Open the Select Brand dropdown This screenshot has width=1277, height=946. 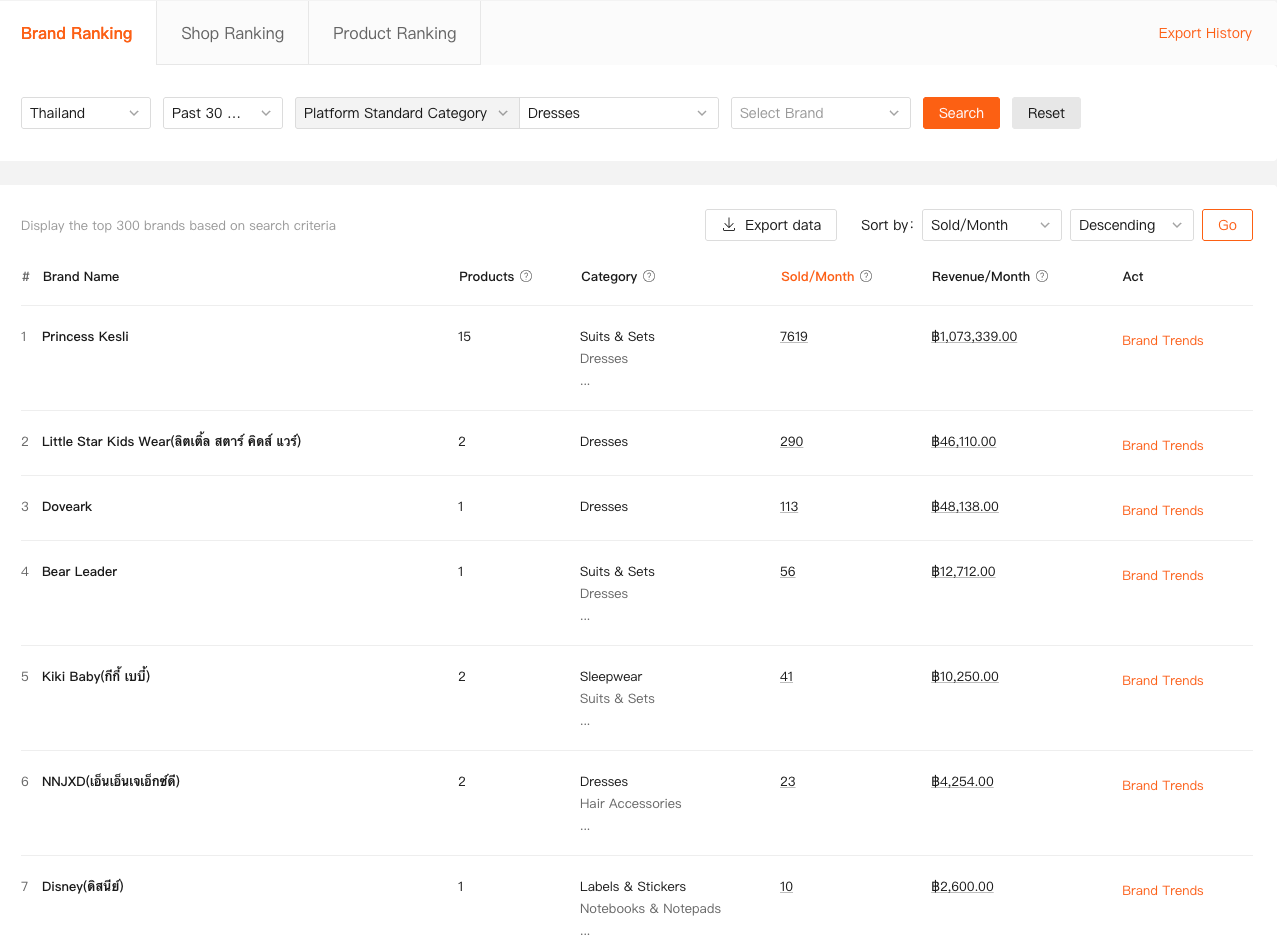[x=820, y=113]
